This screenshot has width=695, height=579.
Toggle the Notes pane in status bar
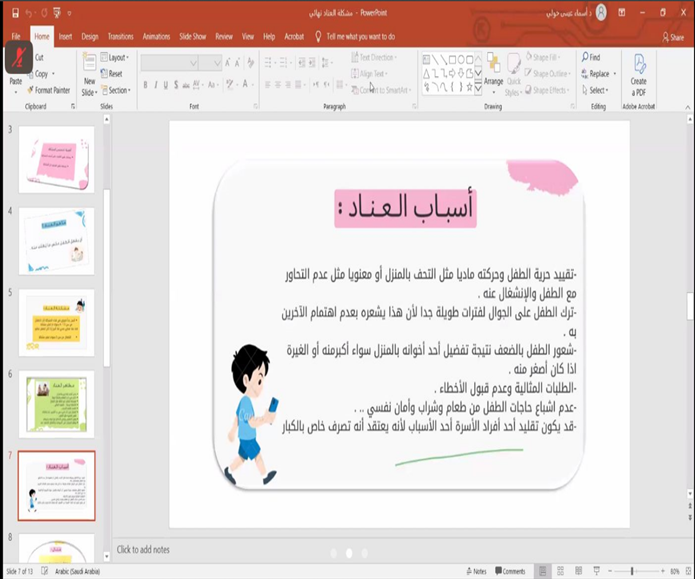point(478,571)
